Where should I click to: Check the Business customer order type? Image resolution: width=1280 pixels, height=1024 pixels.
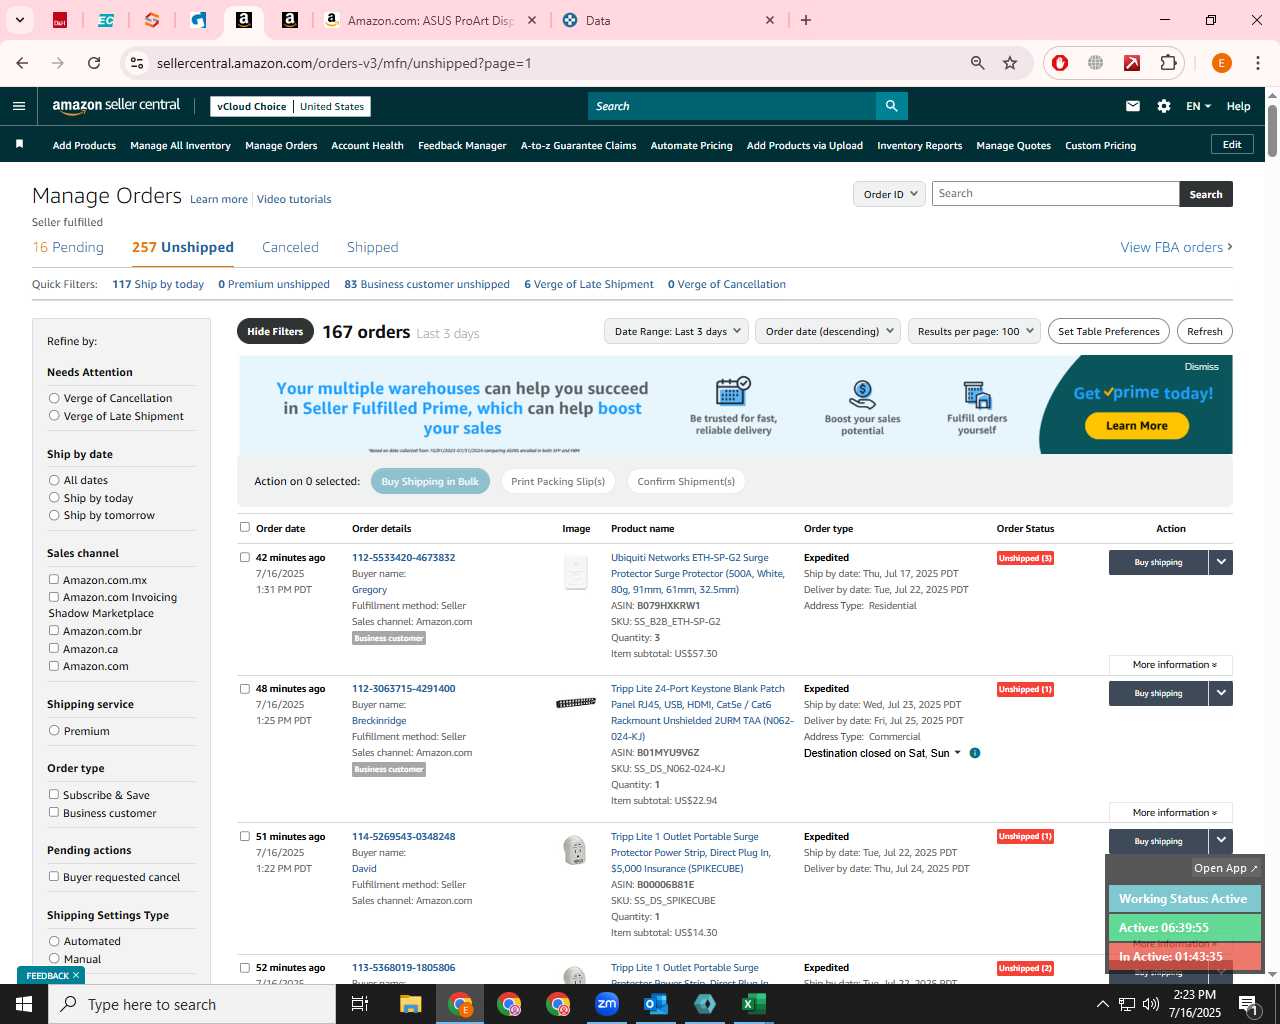coord(54,813)
